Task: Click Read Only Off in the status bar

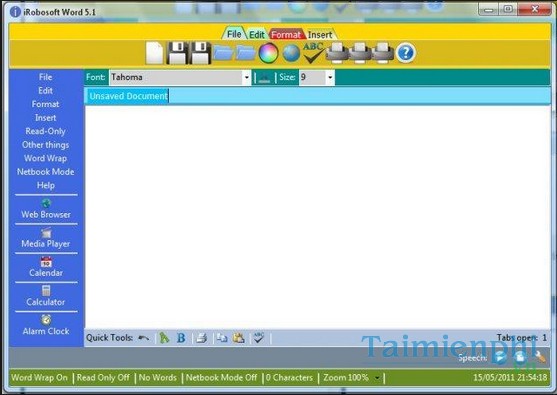Action: [103, 378]
